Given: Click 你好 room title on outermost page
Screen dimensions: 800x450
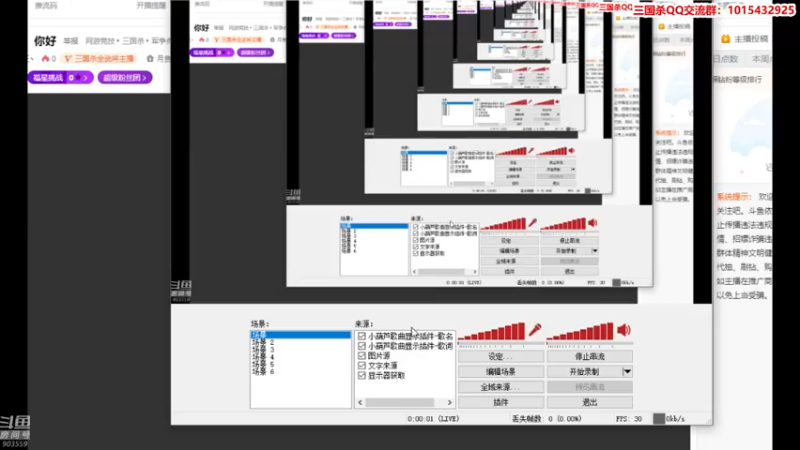Looking at the screenshot, I should pyautogui.click(x=45, y=41).
